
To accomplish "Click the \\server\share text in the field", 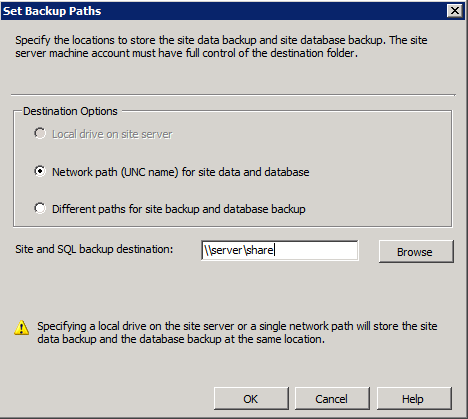I will pos(239,250).
